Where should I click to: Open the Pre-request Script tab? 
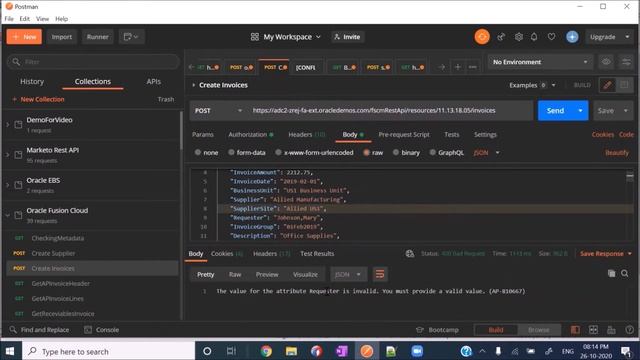pyautogui.click(x=404, y=134)
